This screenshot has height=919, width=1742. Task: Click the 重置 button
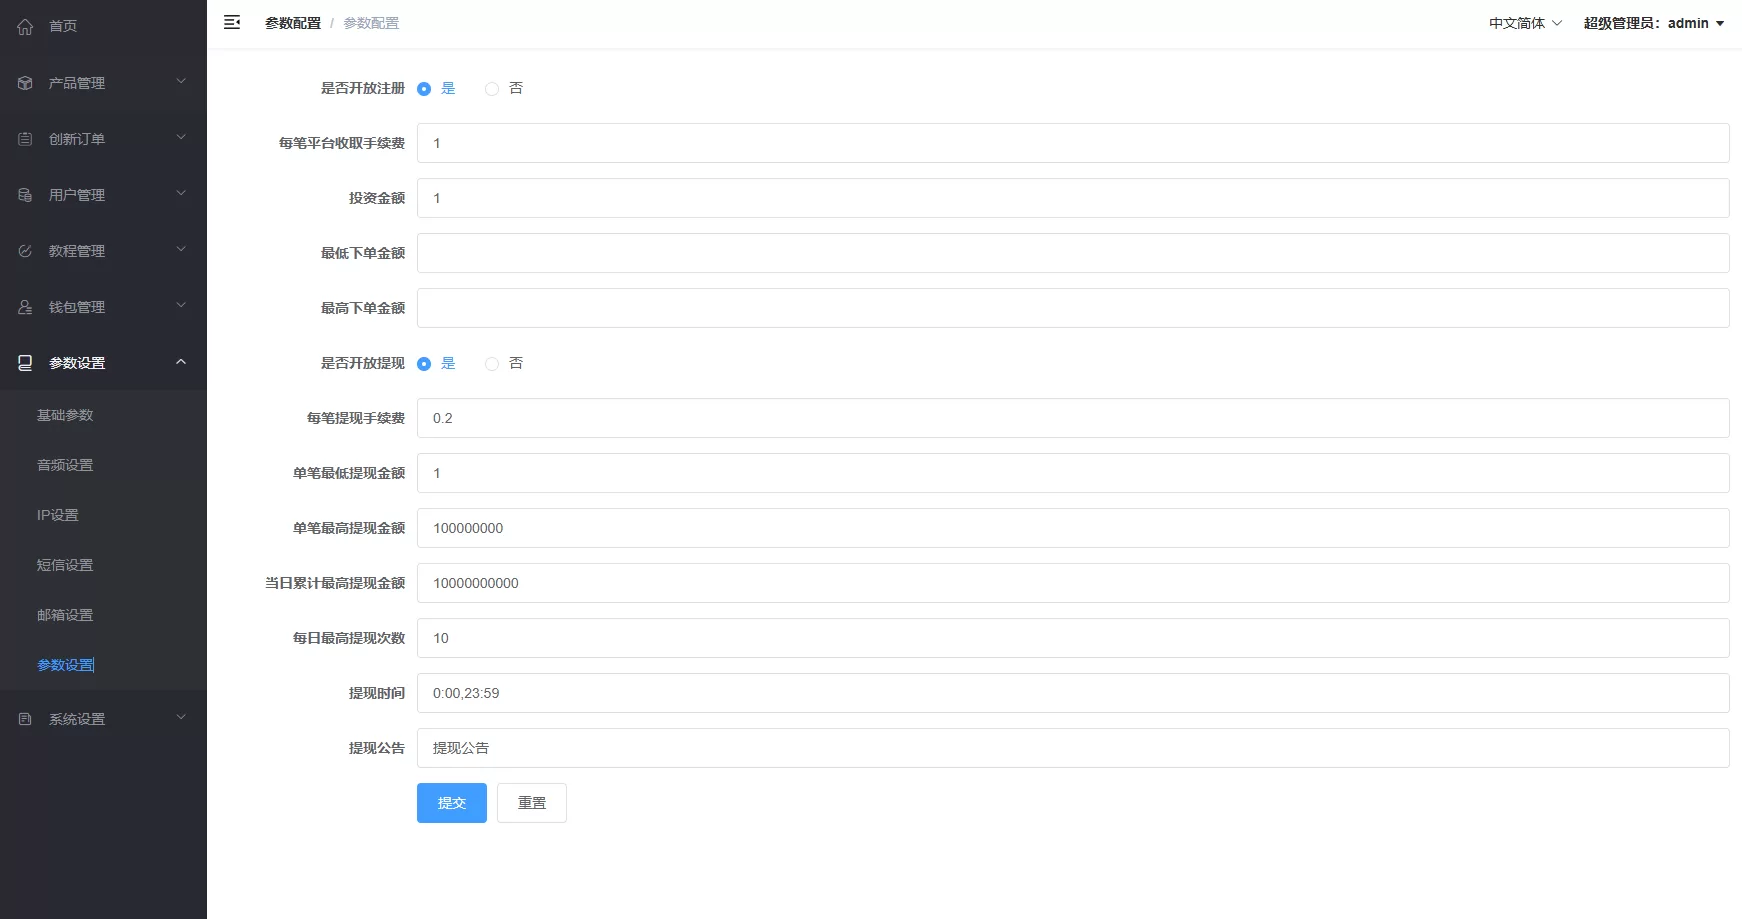532,803
